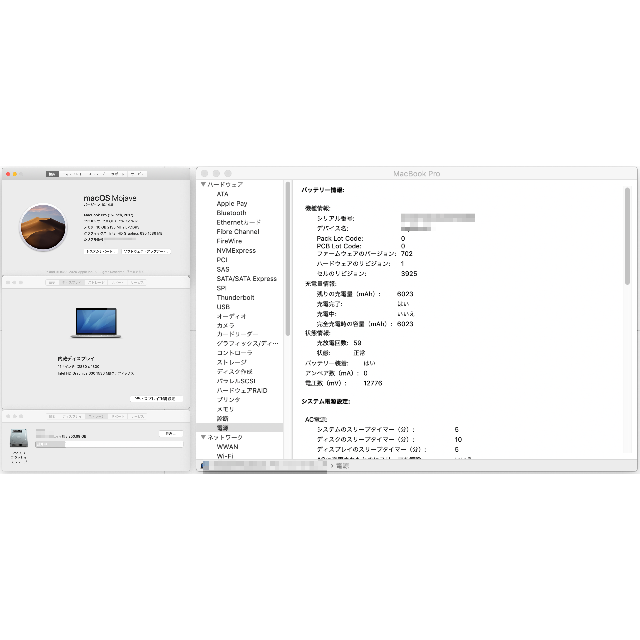Select USB in the hardware list
The width and height of the screenshot is (640, 640).
pyautogui.click(x=223, y=307)
